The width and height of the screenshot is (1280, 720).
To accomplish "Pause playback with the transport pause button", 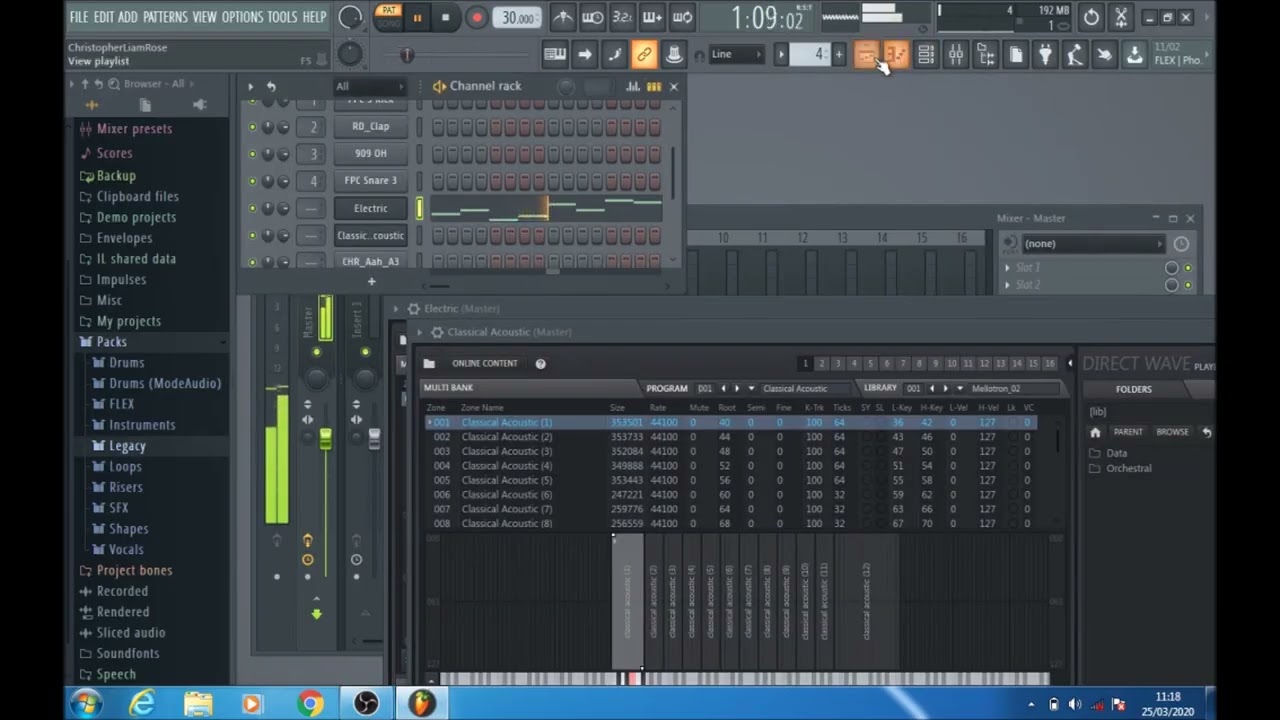I will (x=417, y=17).
